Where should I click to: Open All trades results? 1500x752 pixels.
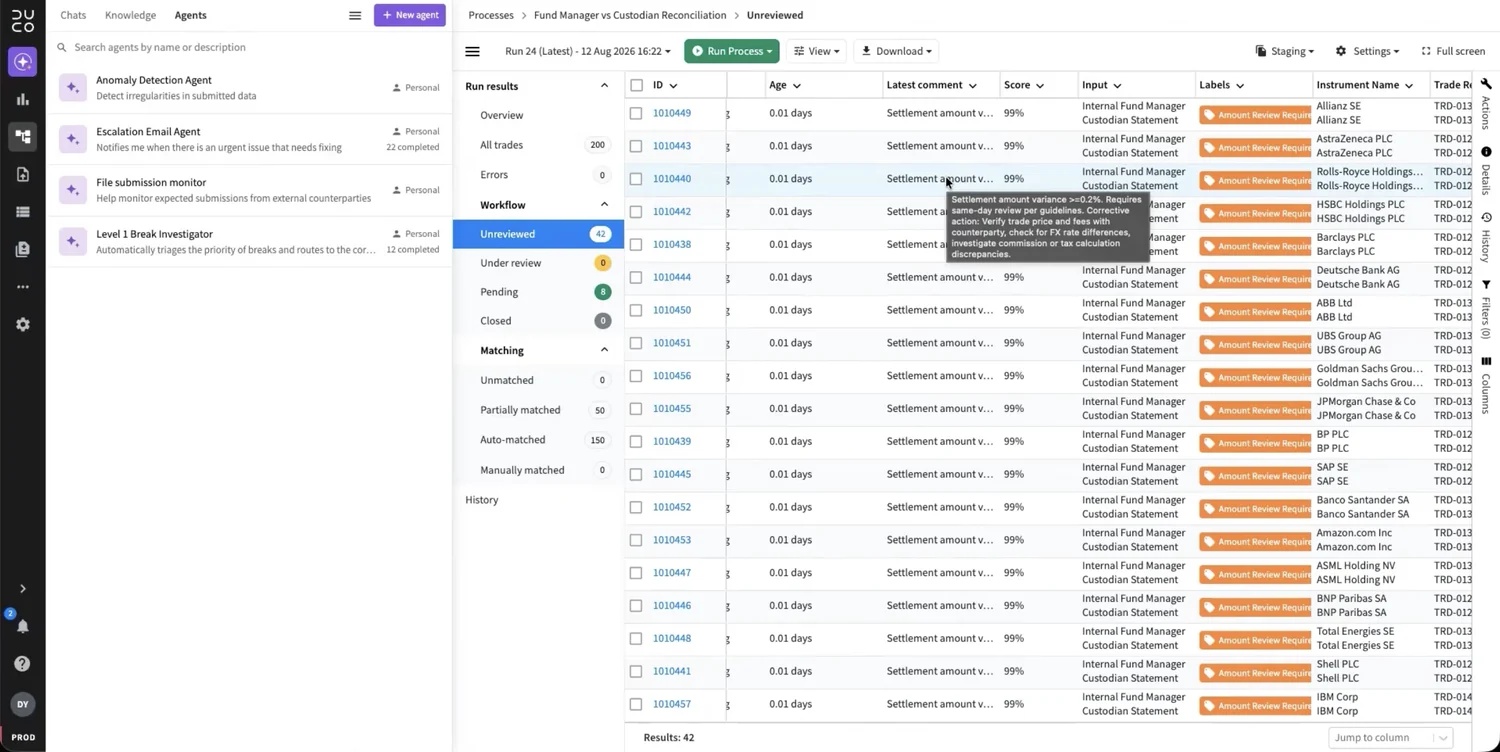tap(538, 145)
